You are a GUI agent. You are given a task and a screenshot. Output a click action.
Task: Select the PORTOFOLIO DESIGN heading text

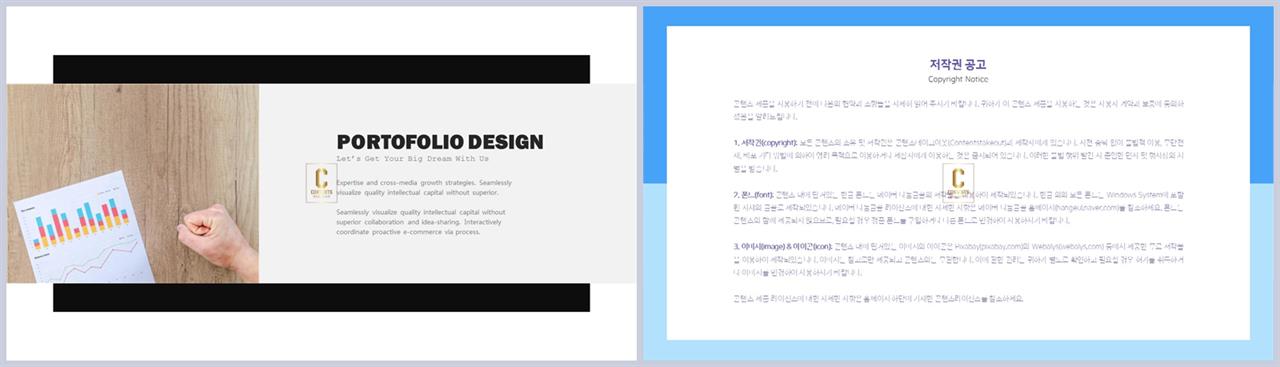[439, 142]
